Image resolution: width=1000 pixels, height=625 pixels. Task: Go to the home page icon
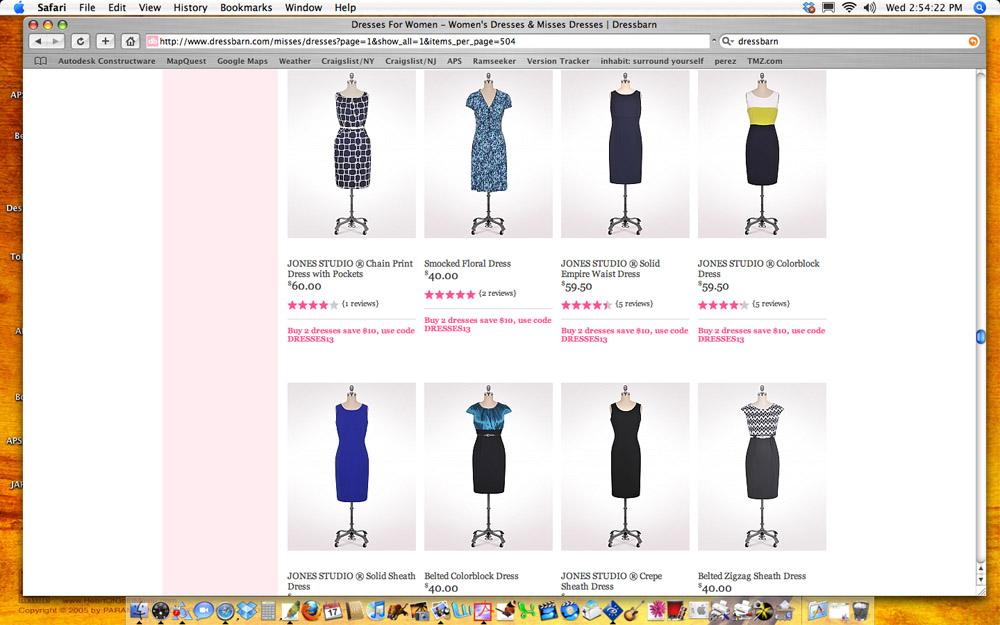pos(131,41)
